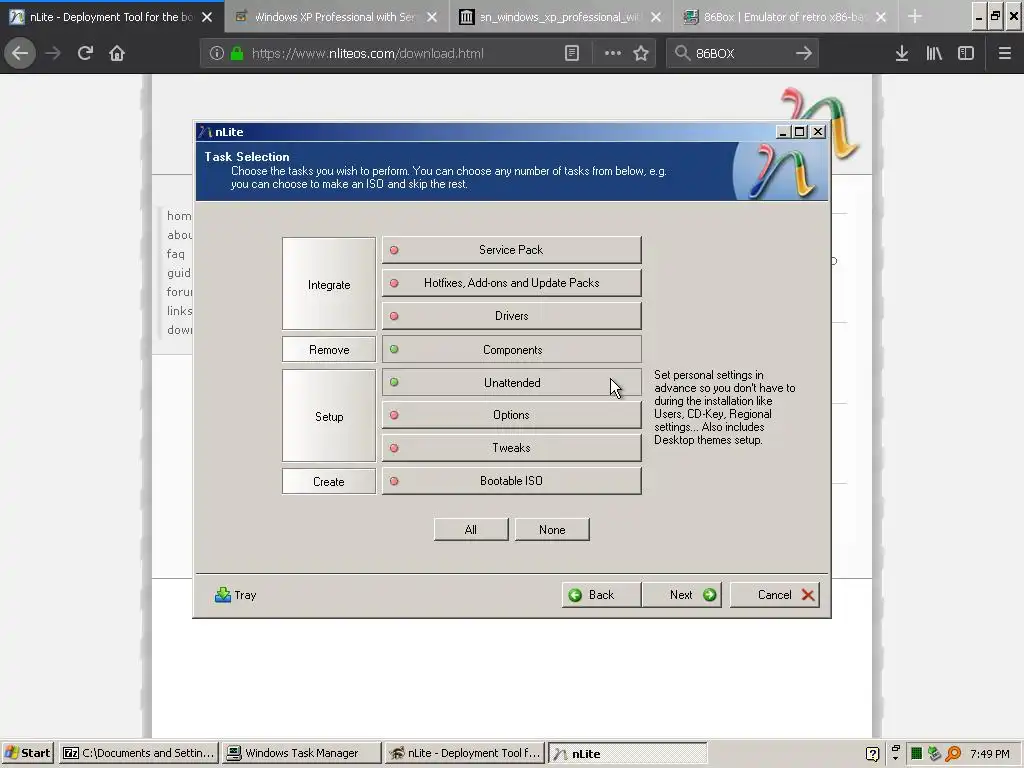Cancel the nLite wizard

coord(775,595)
